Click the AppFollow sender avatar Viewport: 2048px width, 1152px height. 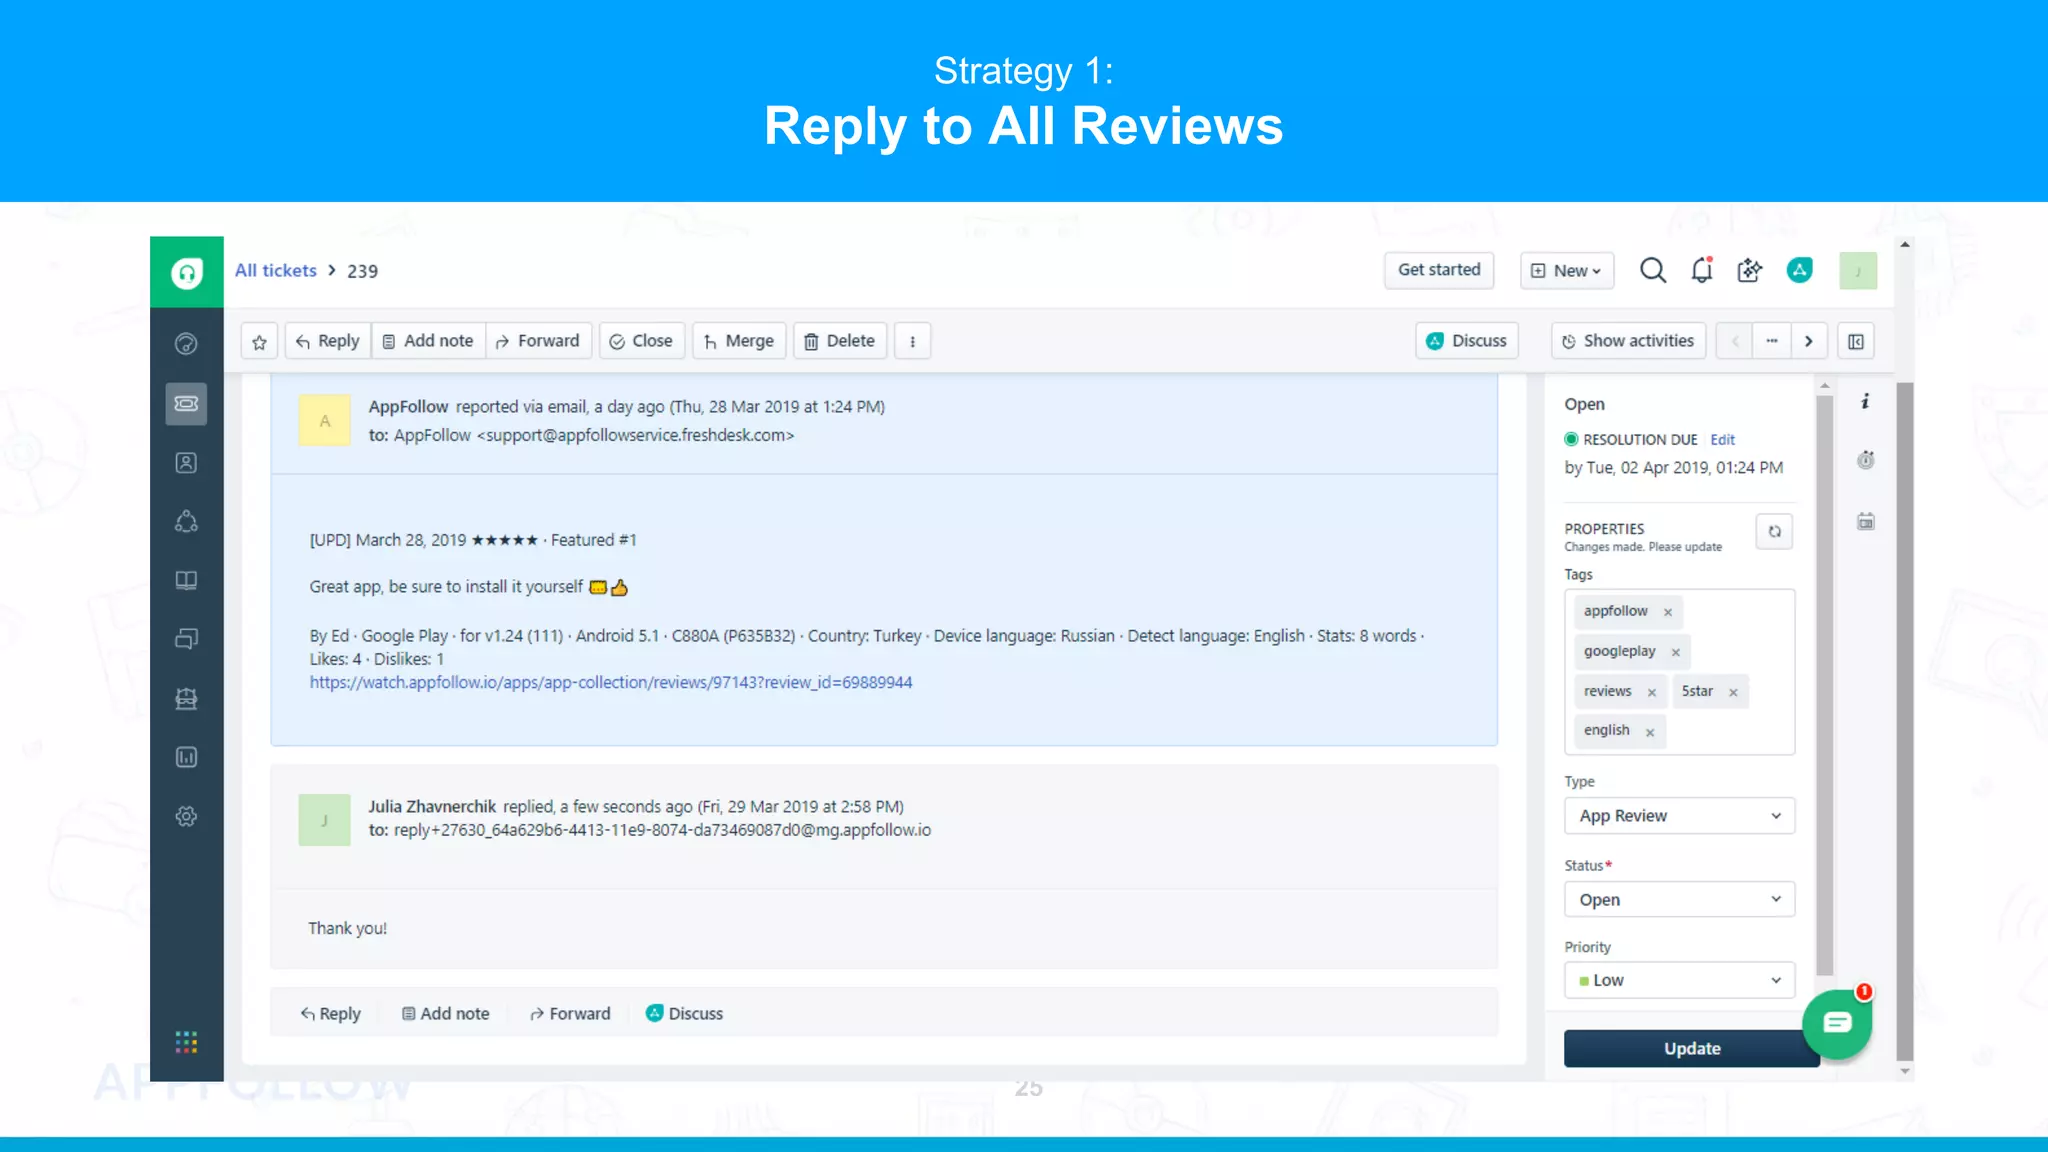[x=324, y=420]
